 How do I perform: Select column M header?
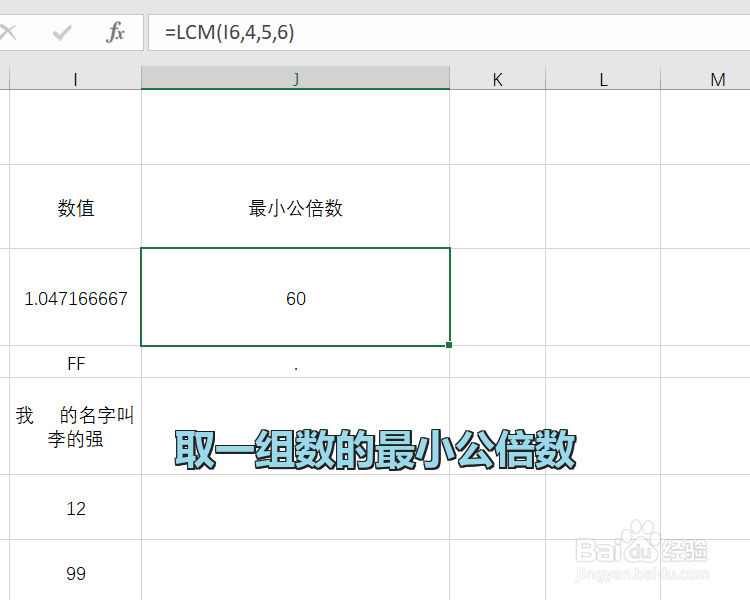[x=706, y=79]
